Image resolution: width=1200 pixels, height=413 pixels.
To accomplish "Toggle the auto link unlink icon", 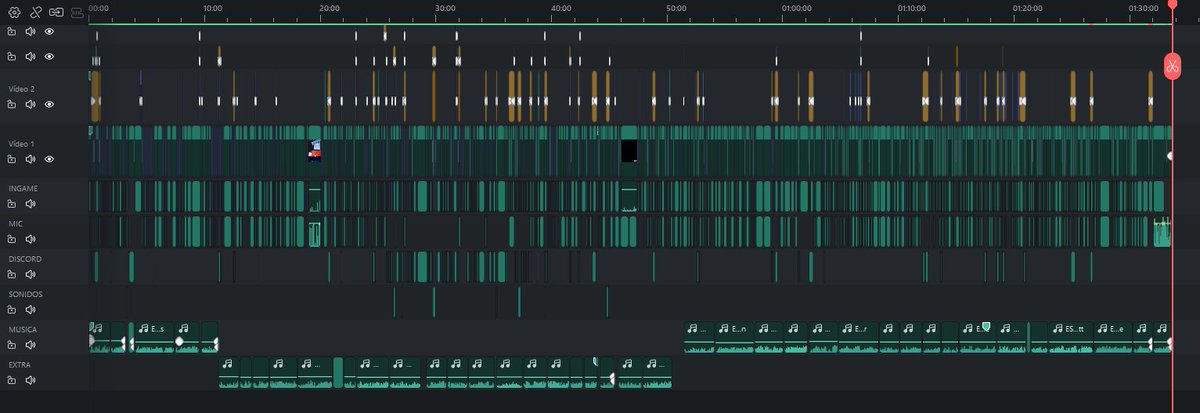I will 35,12.
